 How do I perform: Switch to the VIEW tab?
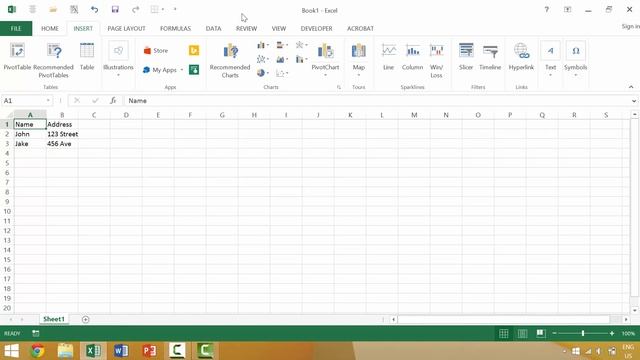pyautogui.click(x=279, y=29)
